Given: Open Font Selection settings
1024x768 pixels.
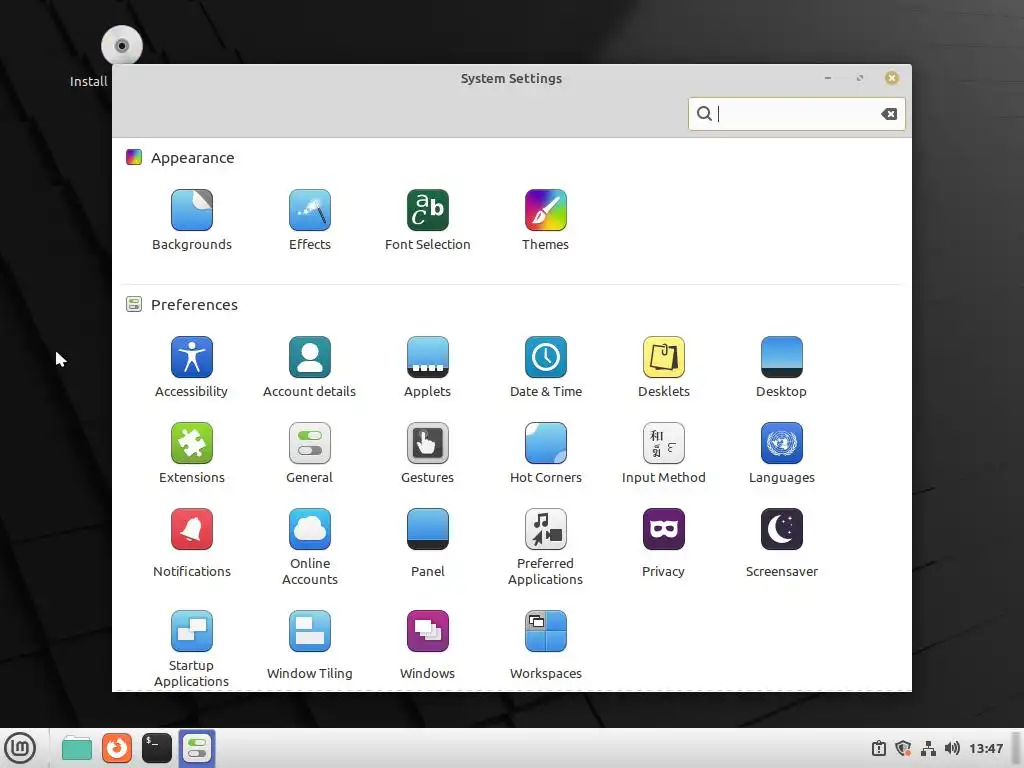Looking at the screenshot, I should [x=428, y=220].
